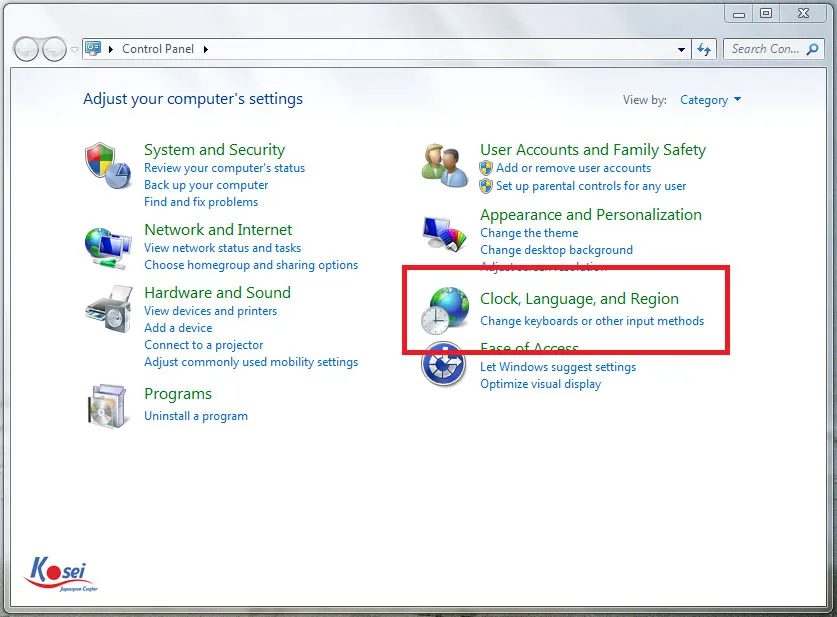Click the System and Security shield icon
Screen dimensions: 837x617
[x=108, y=161]
